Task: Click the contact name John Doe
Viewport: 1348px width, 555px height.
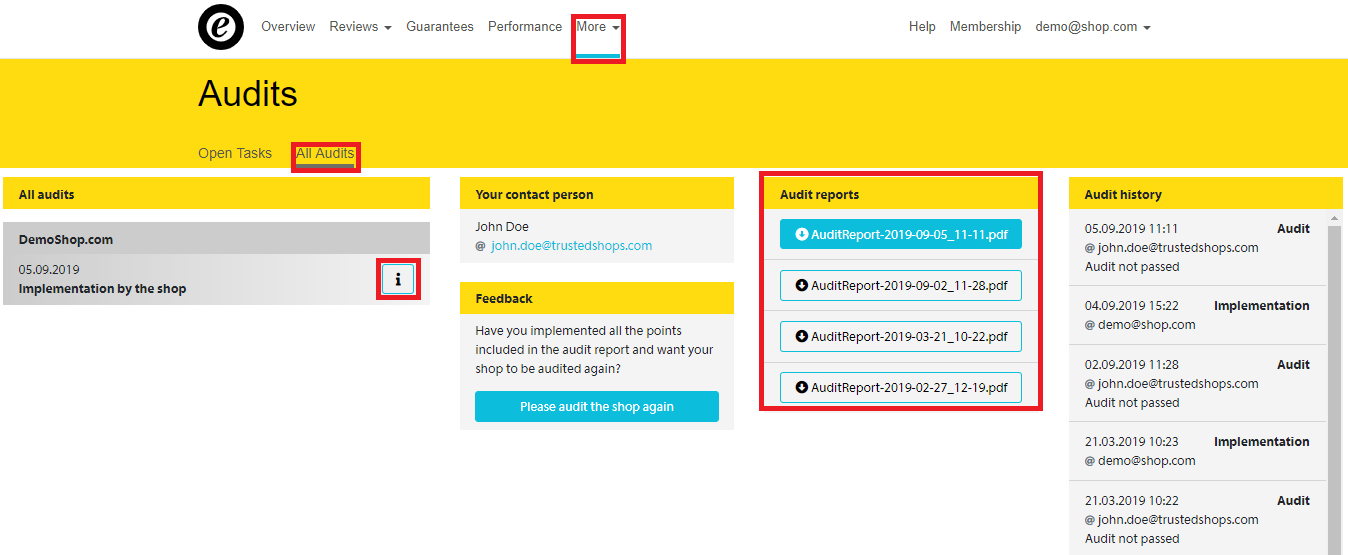Action: pyautogui.click(x=502, y=227)
